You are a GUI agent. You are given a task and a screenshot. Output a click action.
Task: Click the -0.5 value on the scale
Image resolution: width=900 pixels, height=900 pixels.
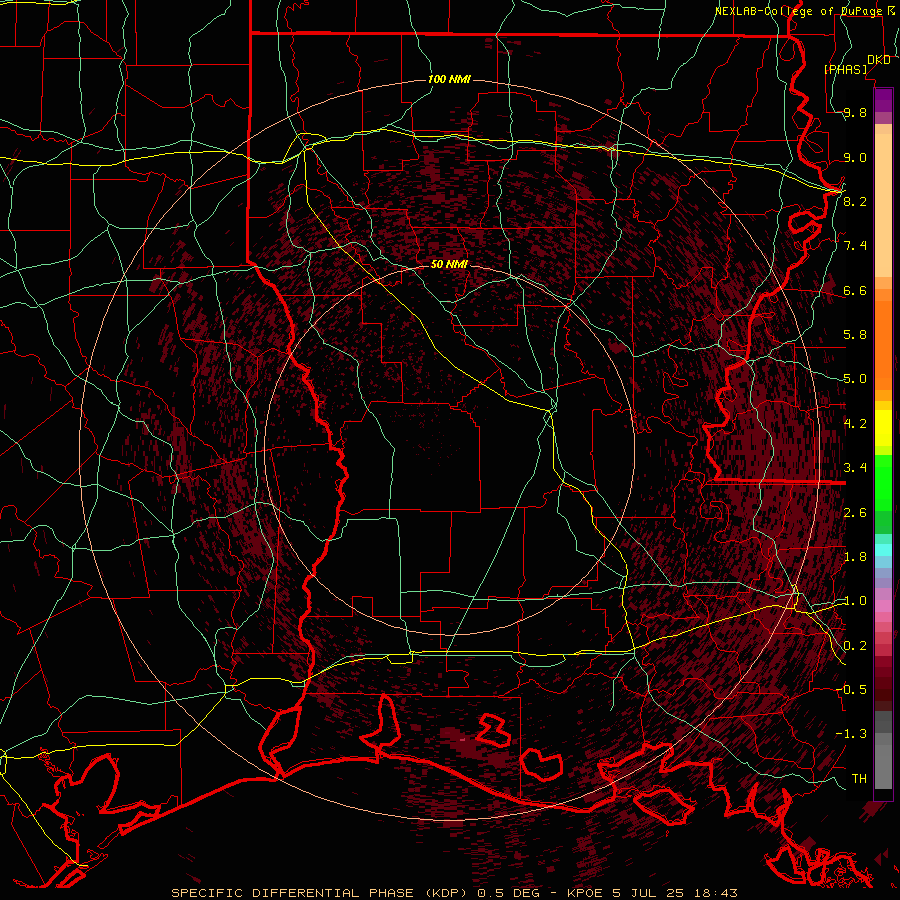point(851,690)
